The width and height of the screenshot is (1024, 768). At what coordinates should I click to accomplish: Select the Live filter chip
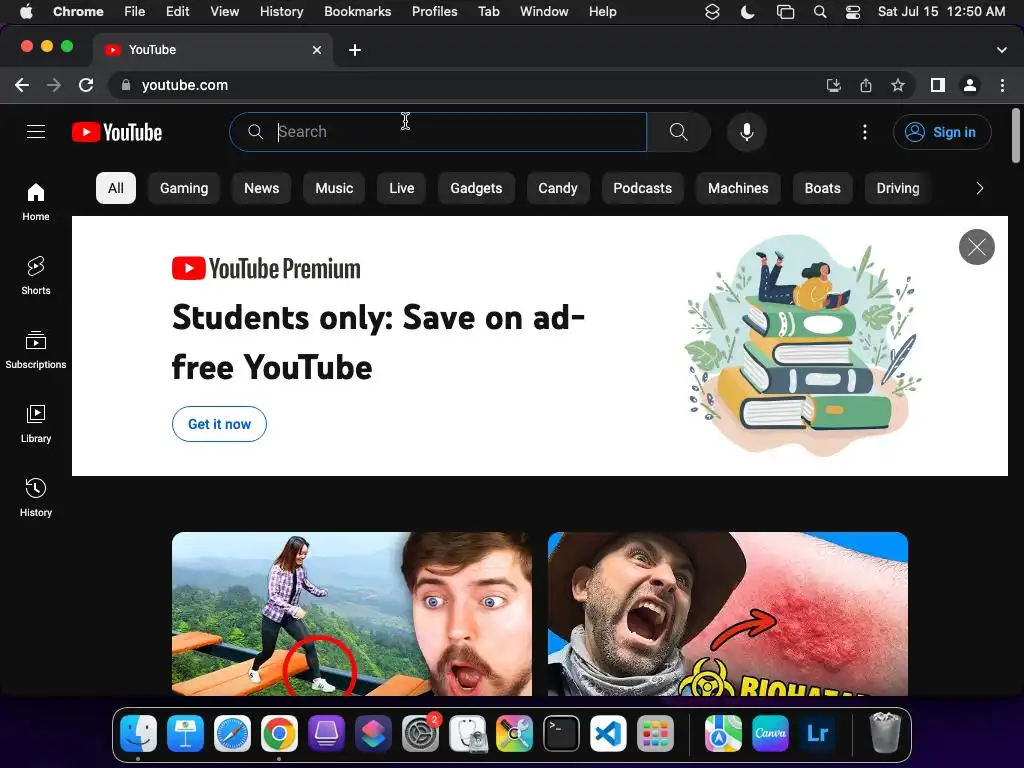click(402, 188)
